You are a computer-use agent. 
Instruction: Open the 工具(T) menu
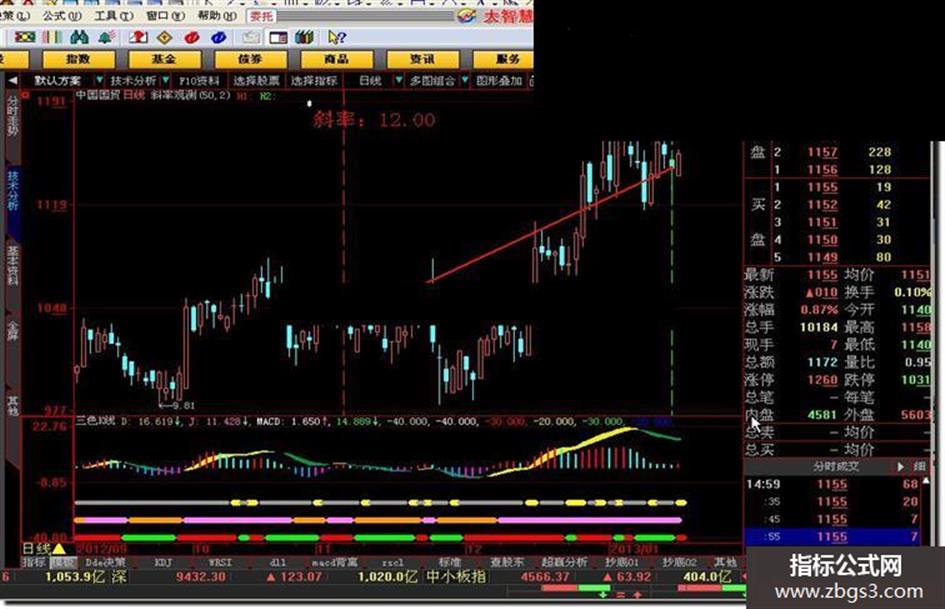(114, 16)
